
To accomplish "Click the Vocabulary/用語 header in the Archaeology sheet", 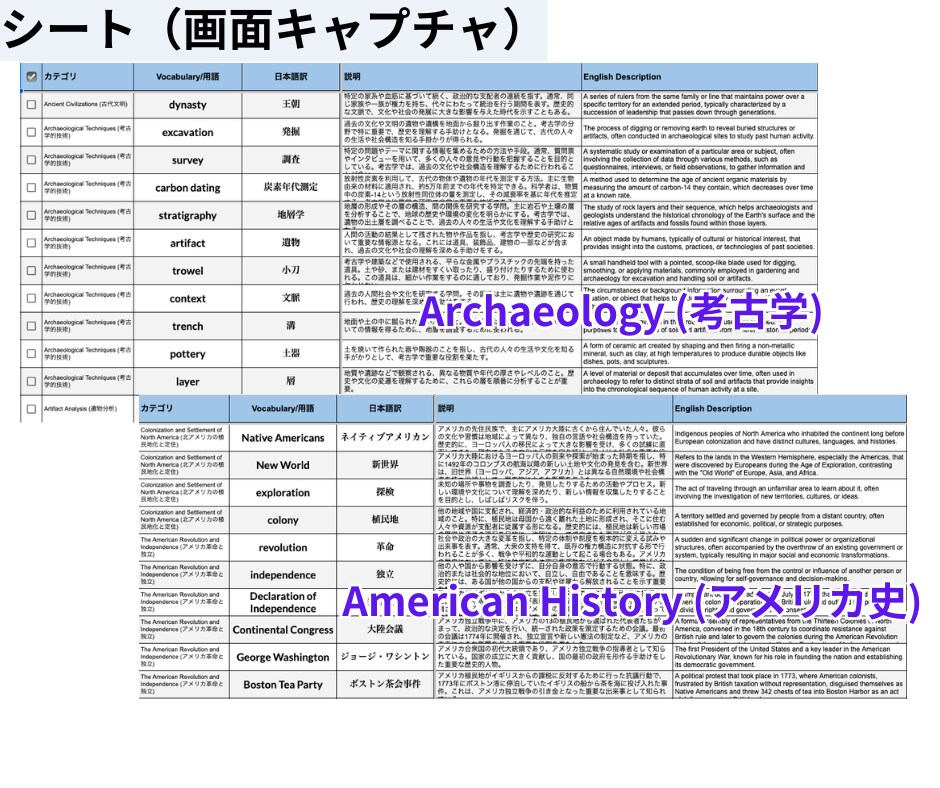I will (x=188, y=77).
